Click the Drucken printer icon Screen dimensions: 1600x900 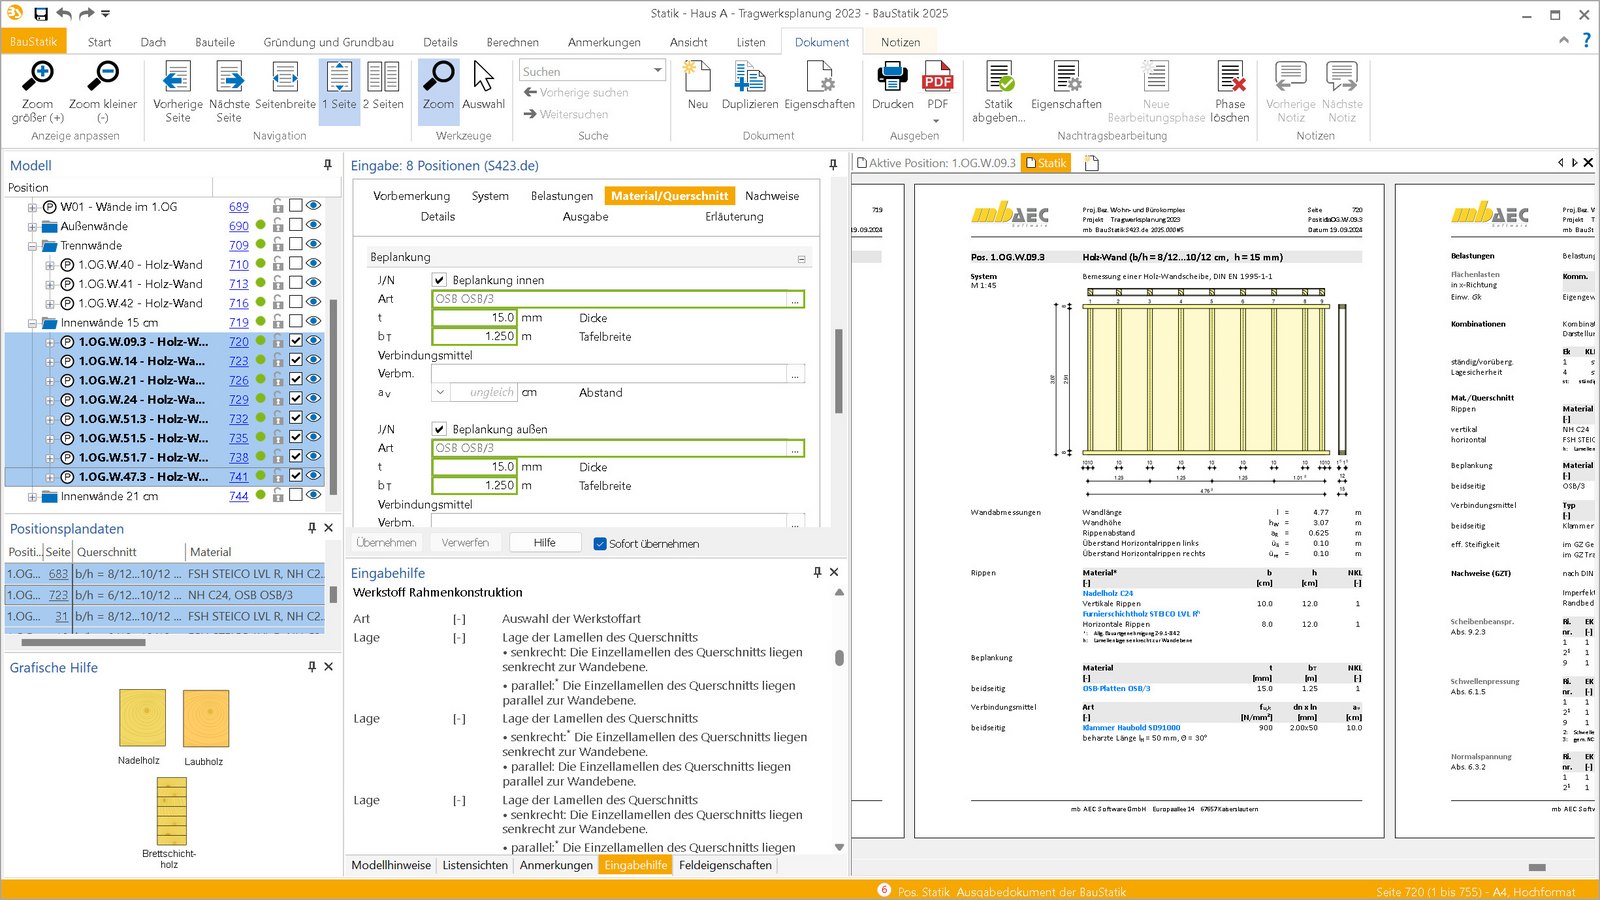click(x=892, y=77)
